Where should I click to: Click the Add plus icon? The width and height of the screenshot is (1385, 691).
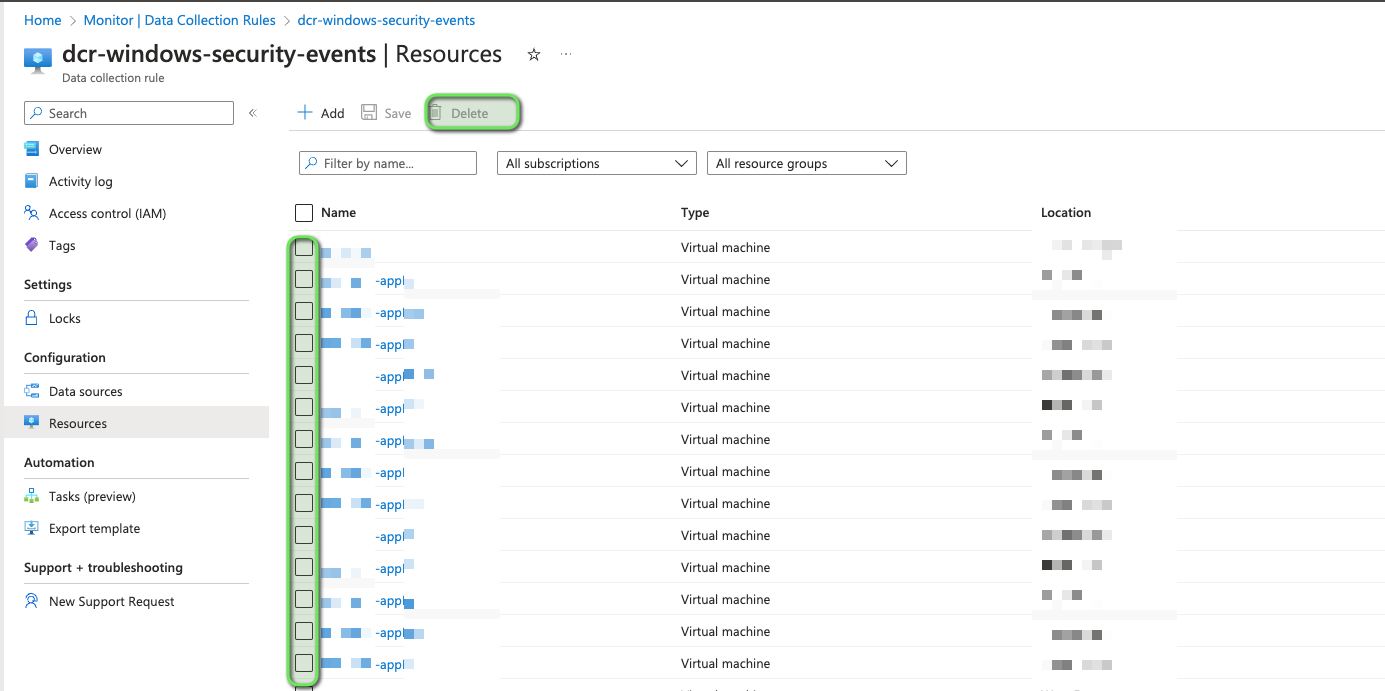coord(305,113)
